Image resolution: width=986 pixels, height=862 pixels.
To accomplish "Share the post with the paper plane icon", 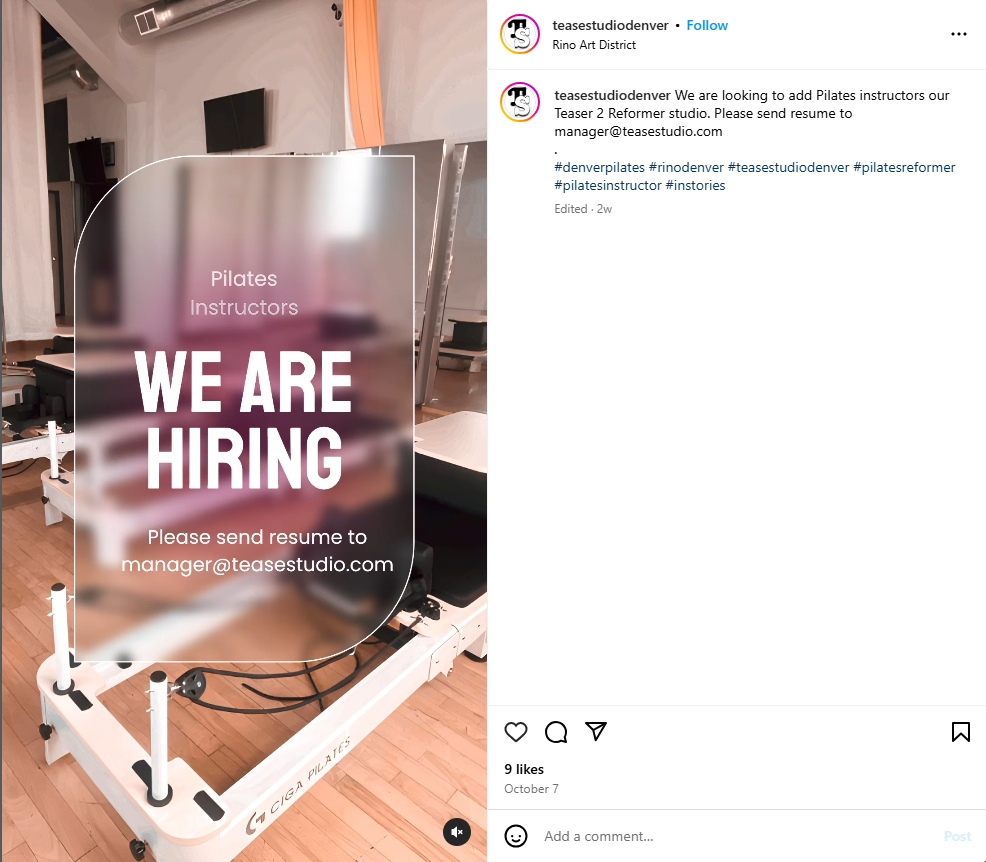I will click(595, 731).
